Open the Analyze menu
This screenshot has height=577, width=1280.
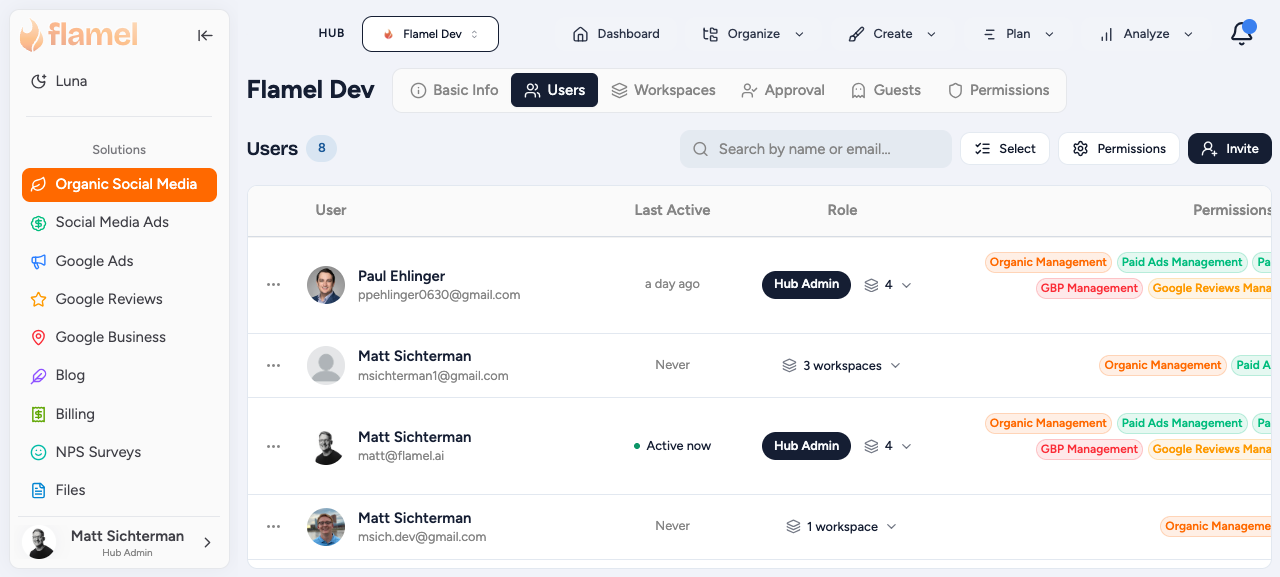[x=1146, y=34]
